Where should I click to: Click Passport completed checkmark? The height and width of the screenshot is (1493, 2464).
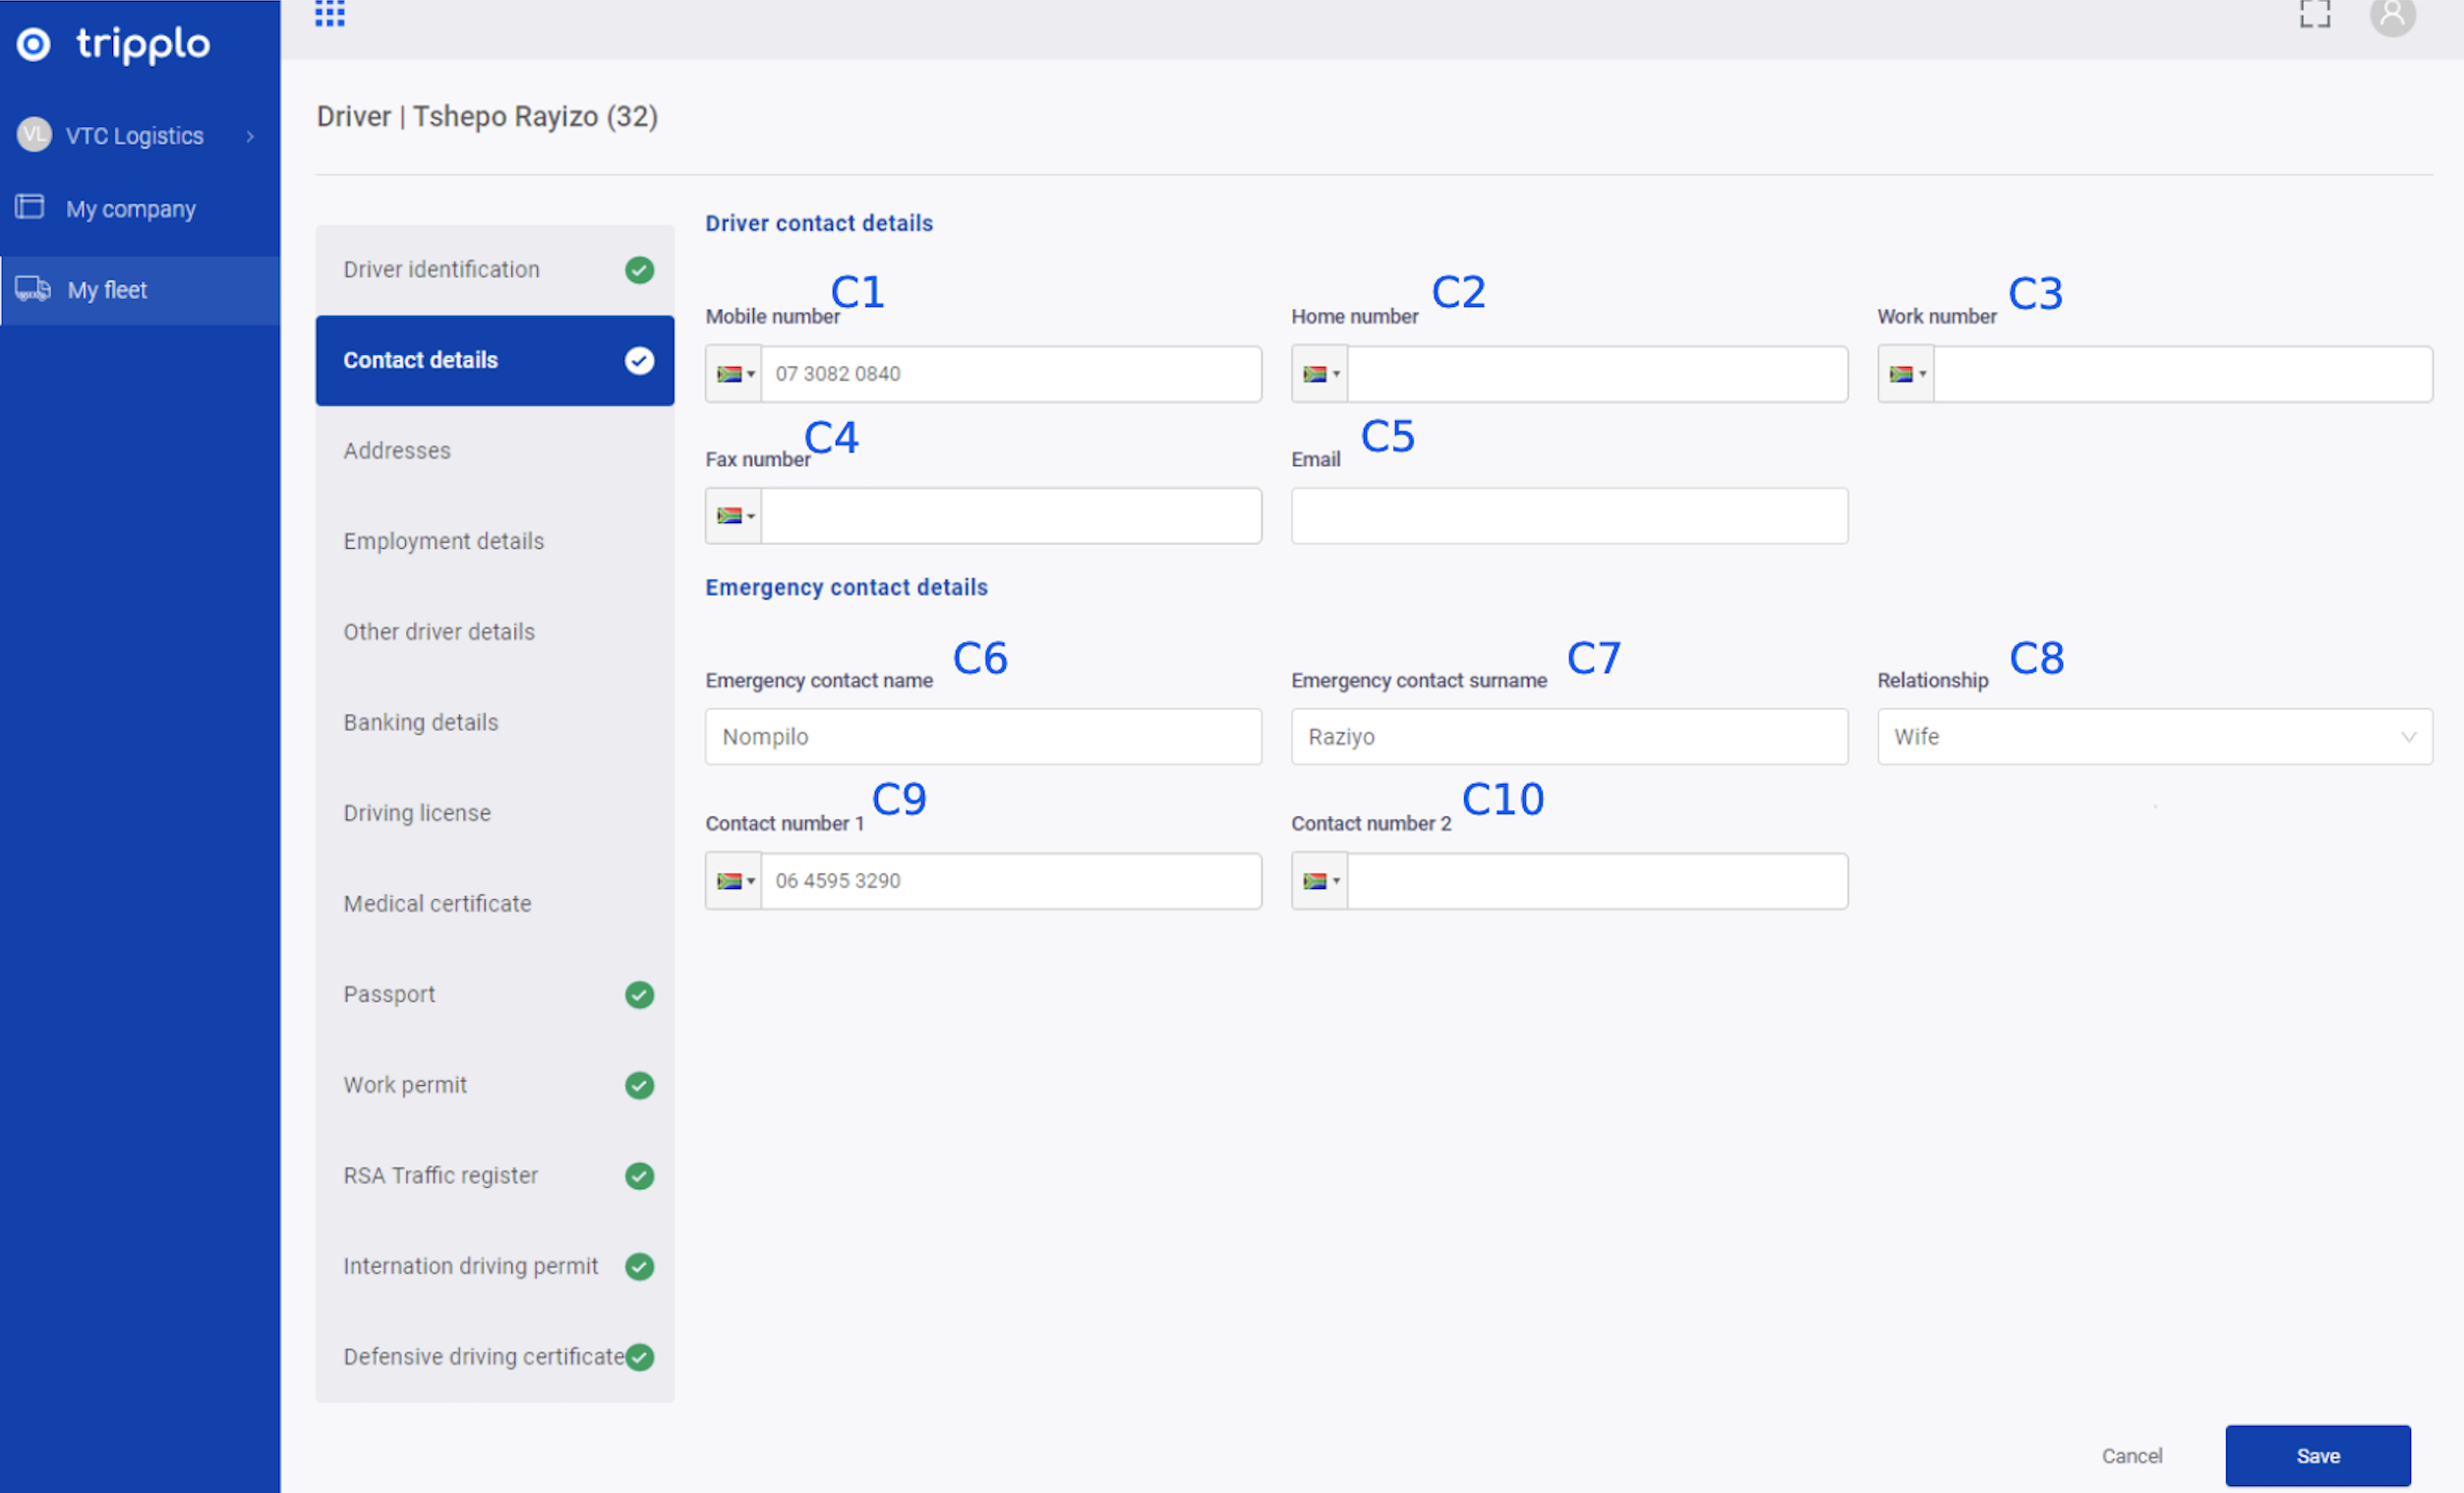(x=639, y=994)
